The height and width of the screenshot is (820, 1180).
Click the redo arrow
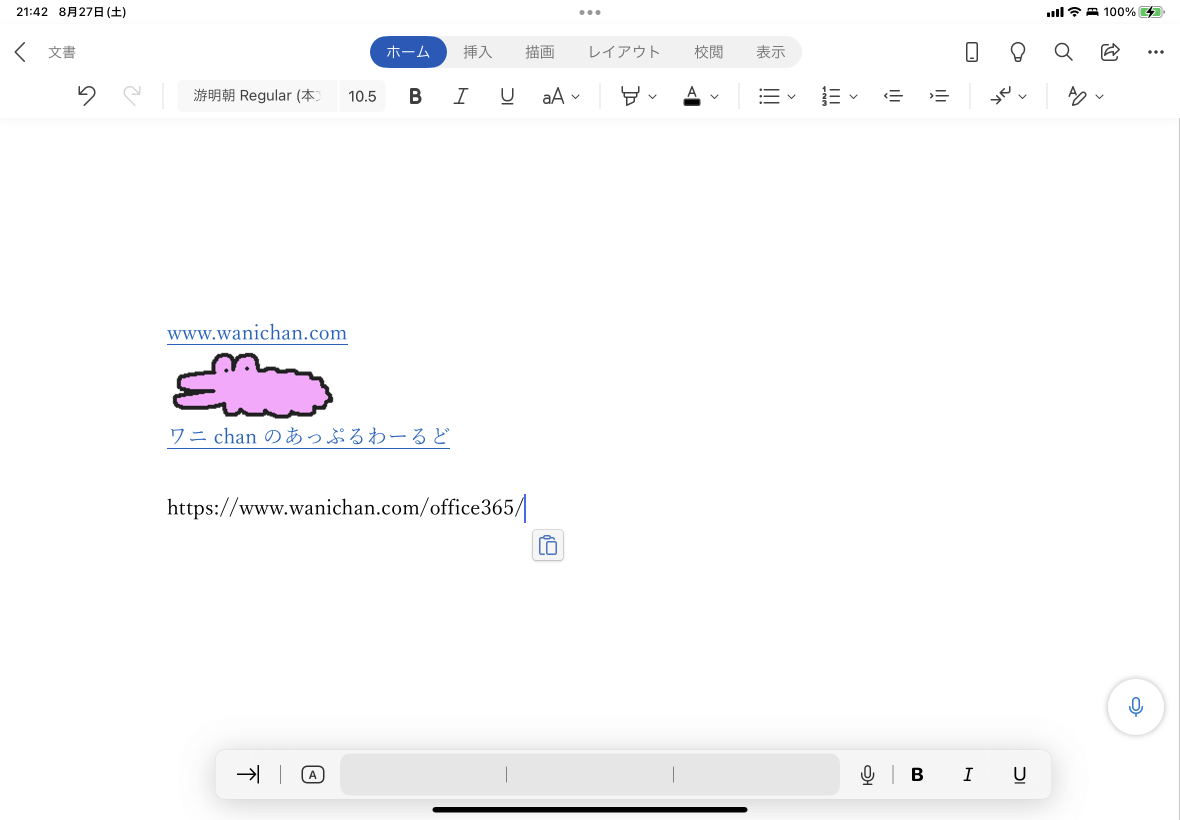pos(132,96)
